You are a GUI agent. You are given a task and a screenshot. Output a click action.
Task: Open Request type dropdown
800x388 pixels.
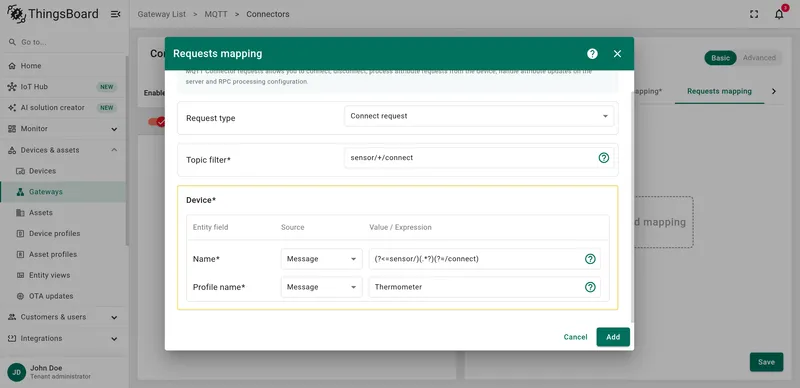[x=479, y=116]
